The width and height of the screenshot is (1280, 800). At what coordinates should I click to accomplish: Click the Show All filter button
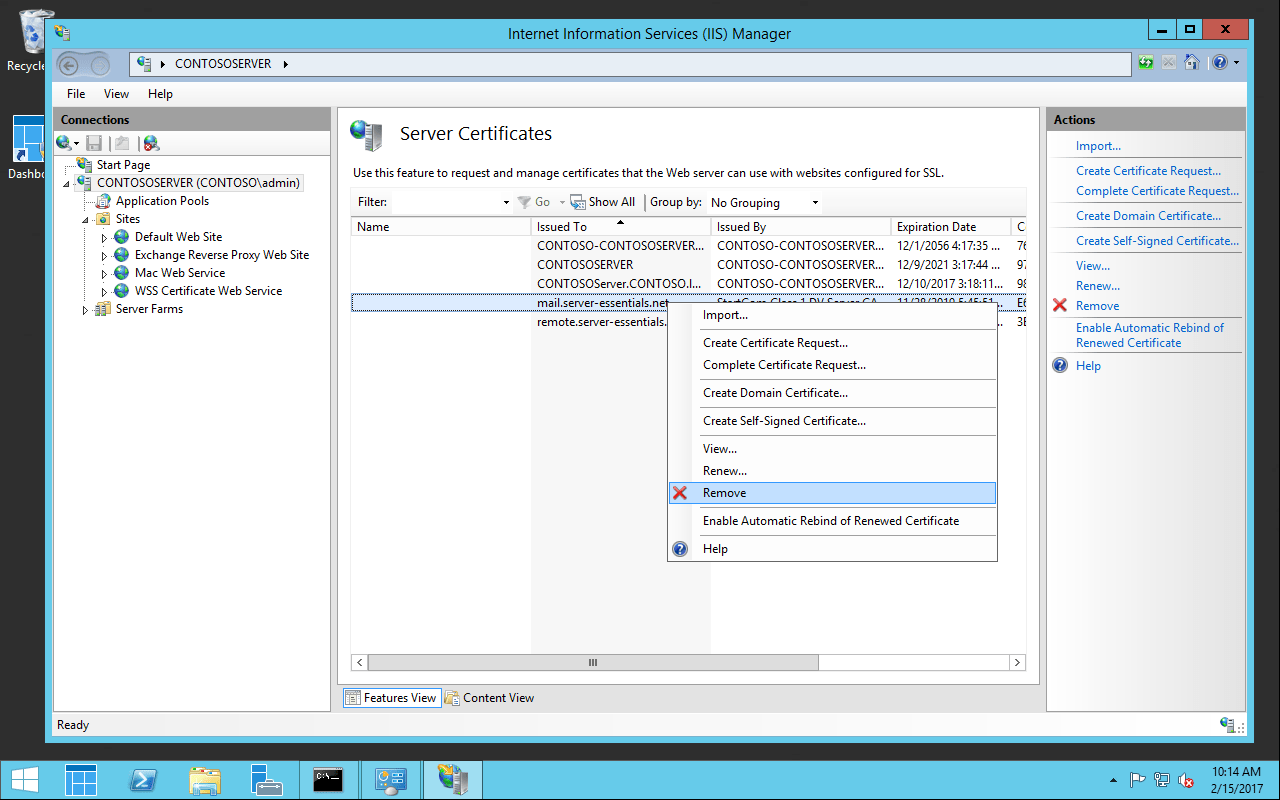click(603, 202)
